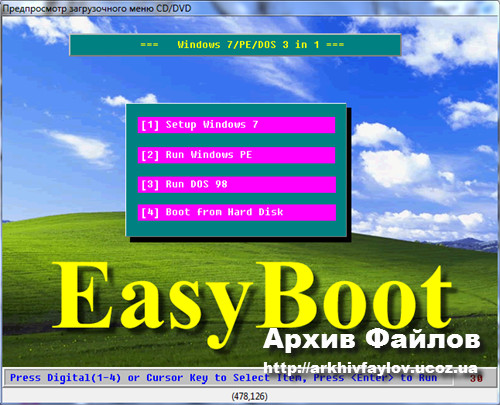Viewport: 500px width, 405px height.
Task: Click the left === marks in banner
Action: tap(149, 45)
